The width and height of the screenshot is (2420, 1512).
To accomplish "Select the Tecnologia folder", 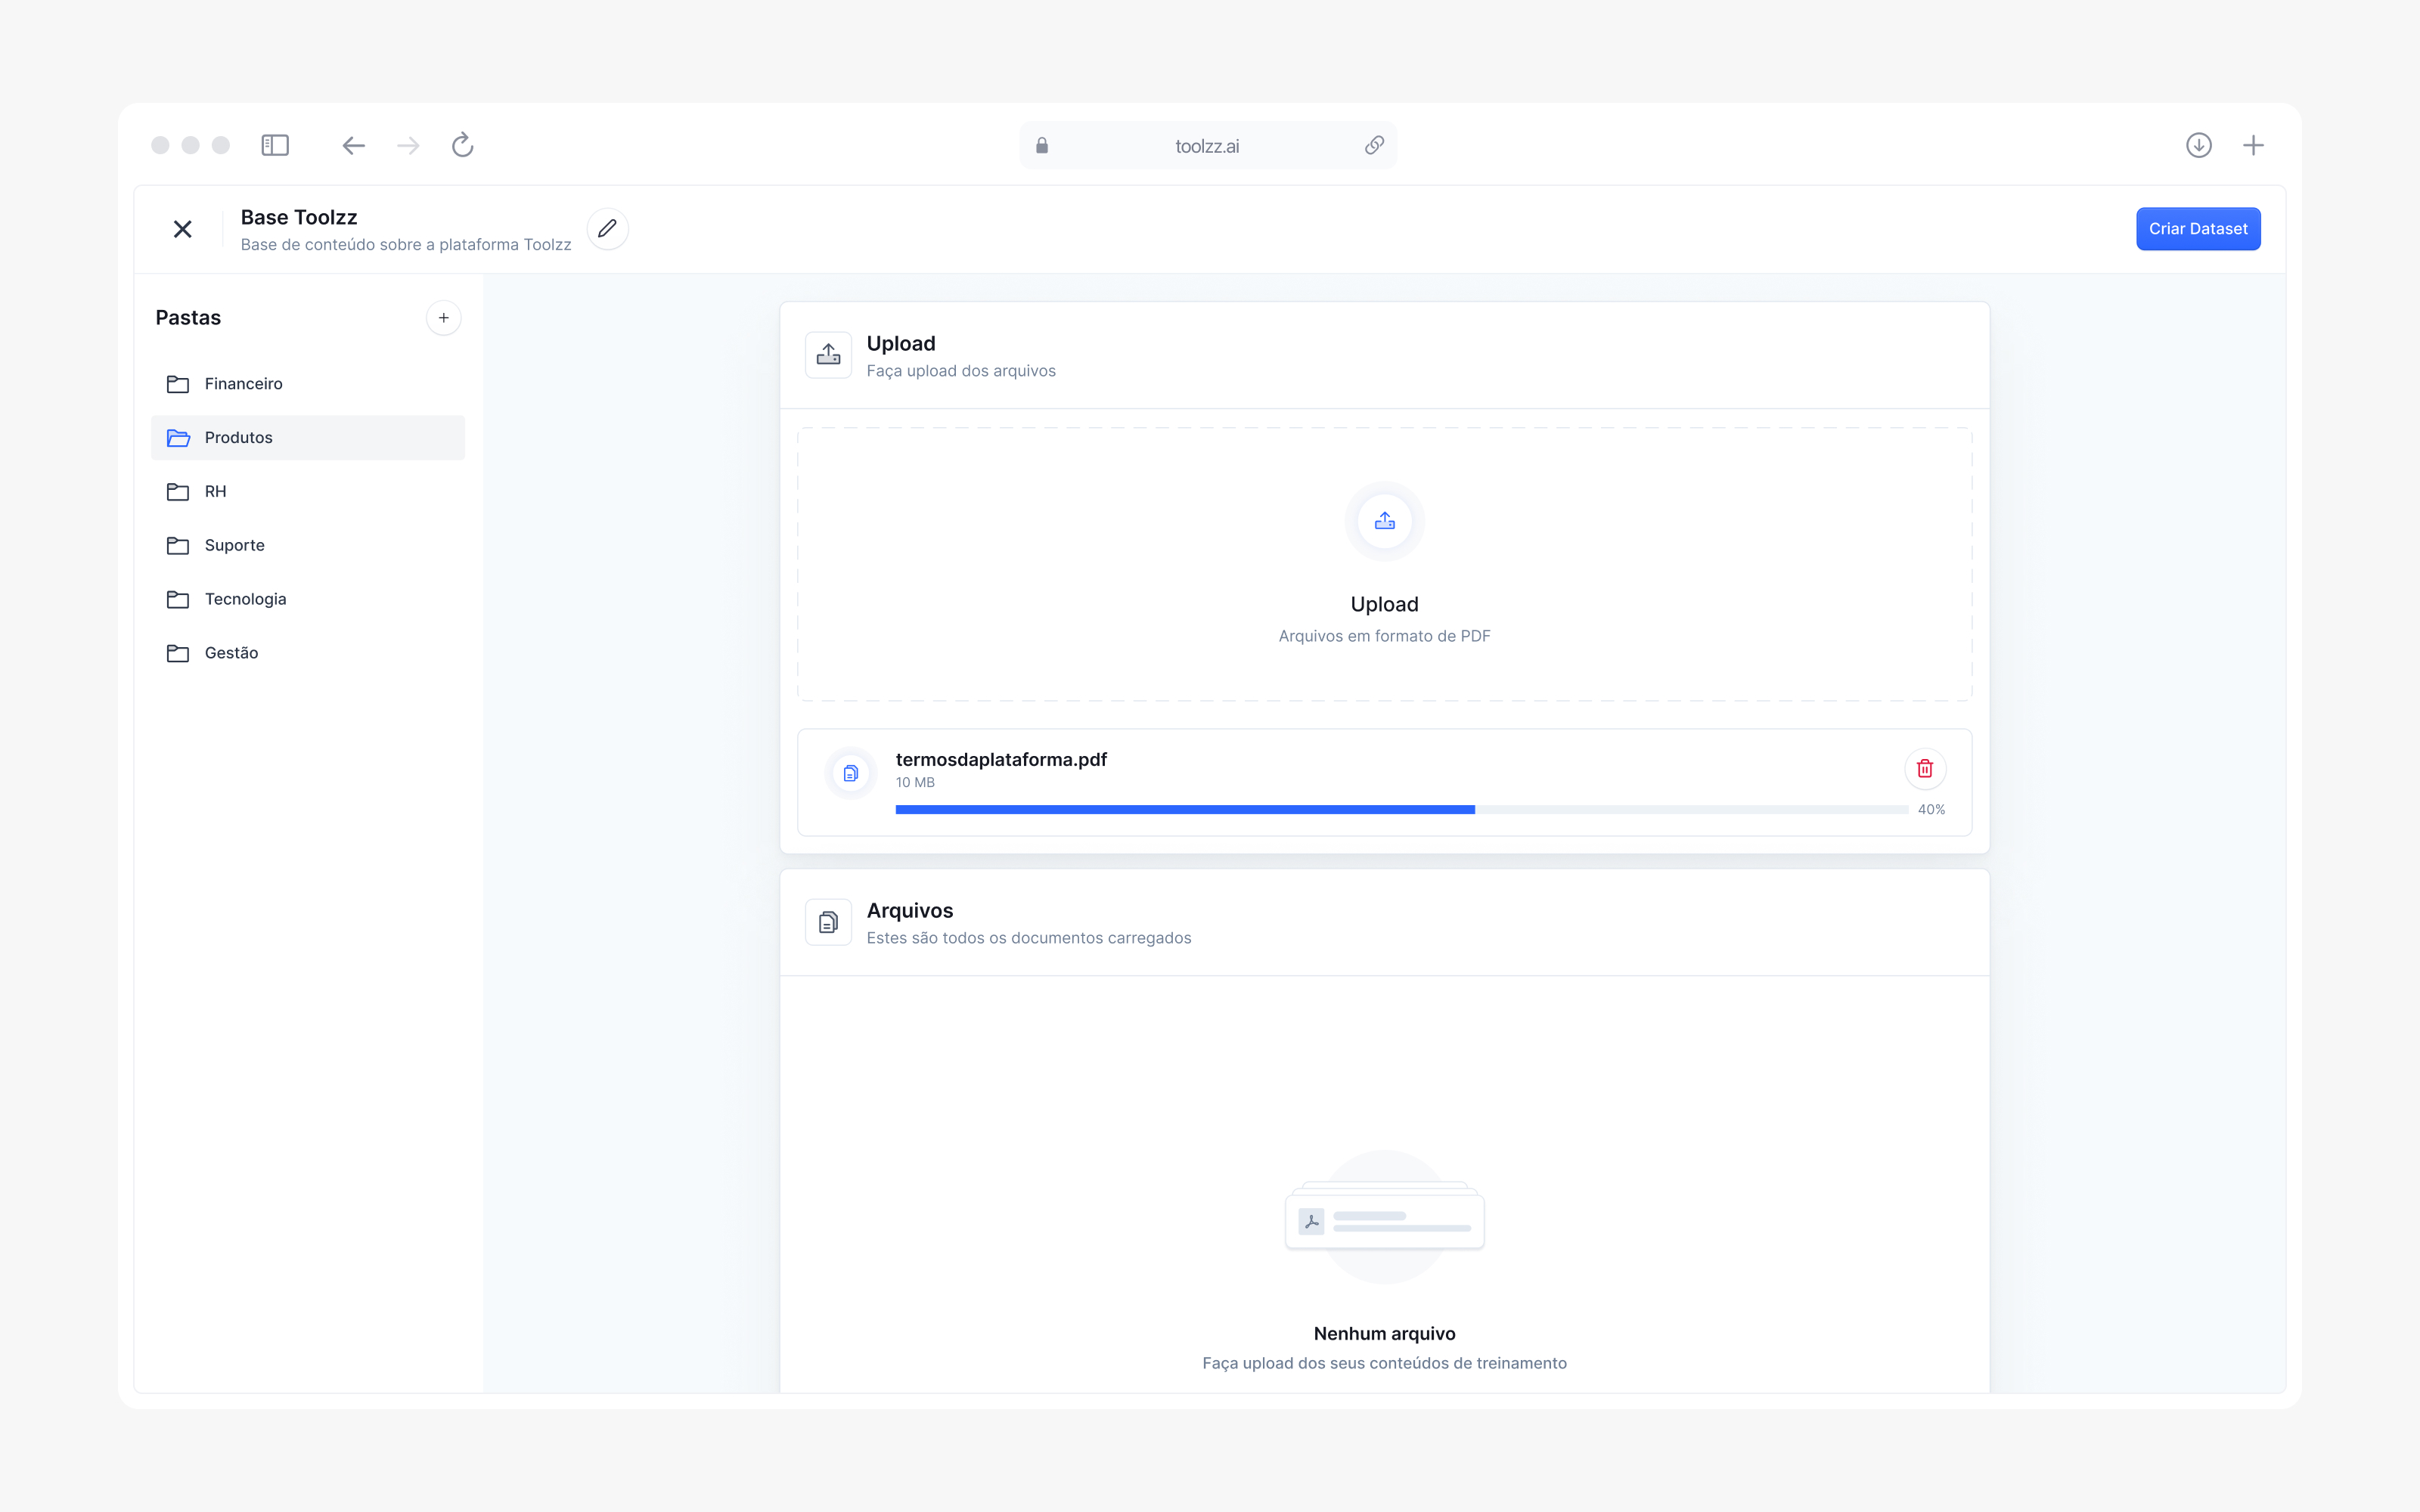I will coord(245,599).
